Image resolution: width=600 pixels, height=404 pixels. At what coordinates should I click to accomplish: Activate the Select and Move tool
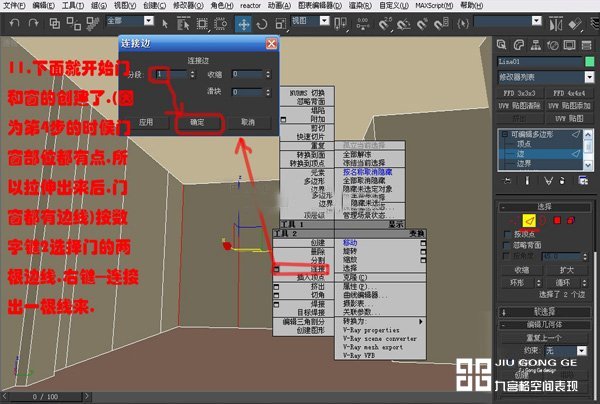click(243, 24)
